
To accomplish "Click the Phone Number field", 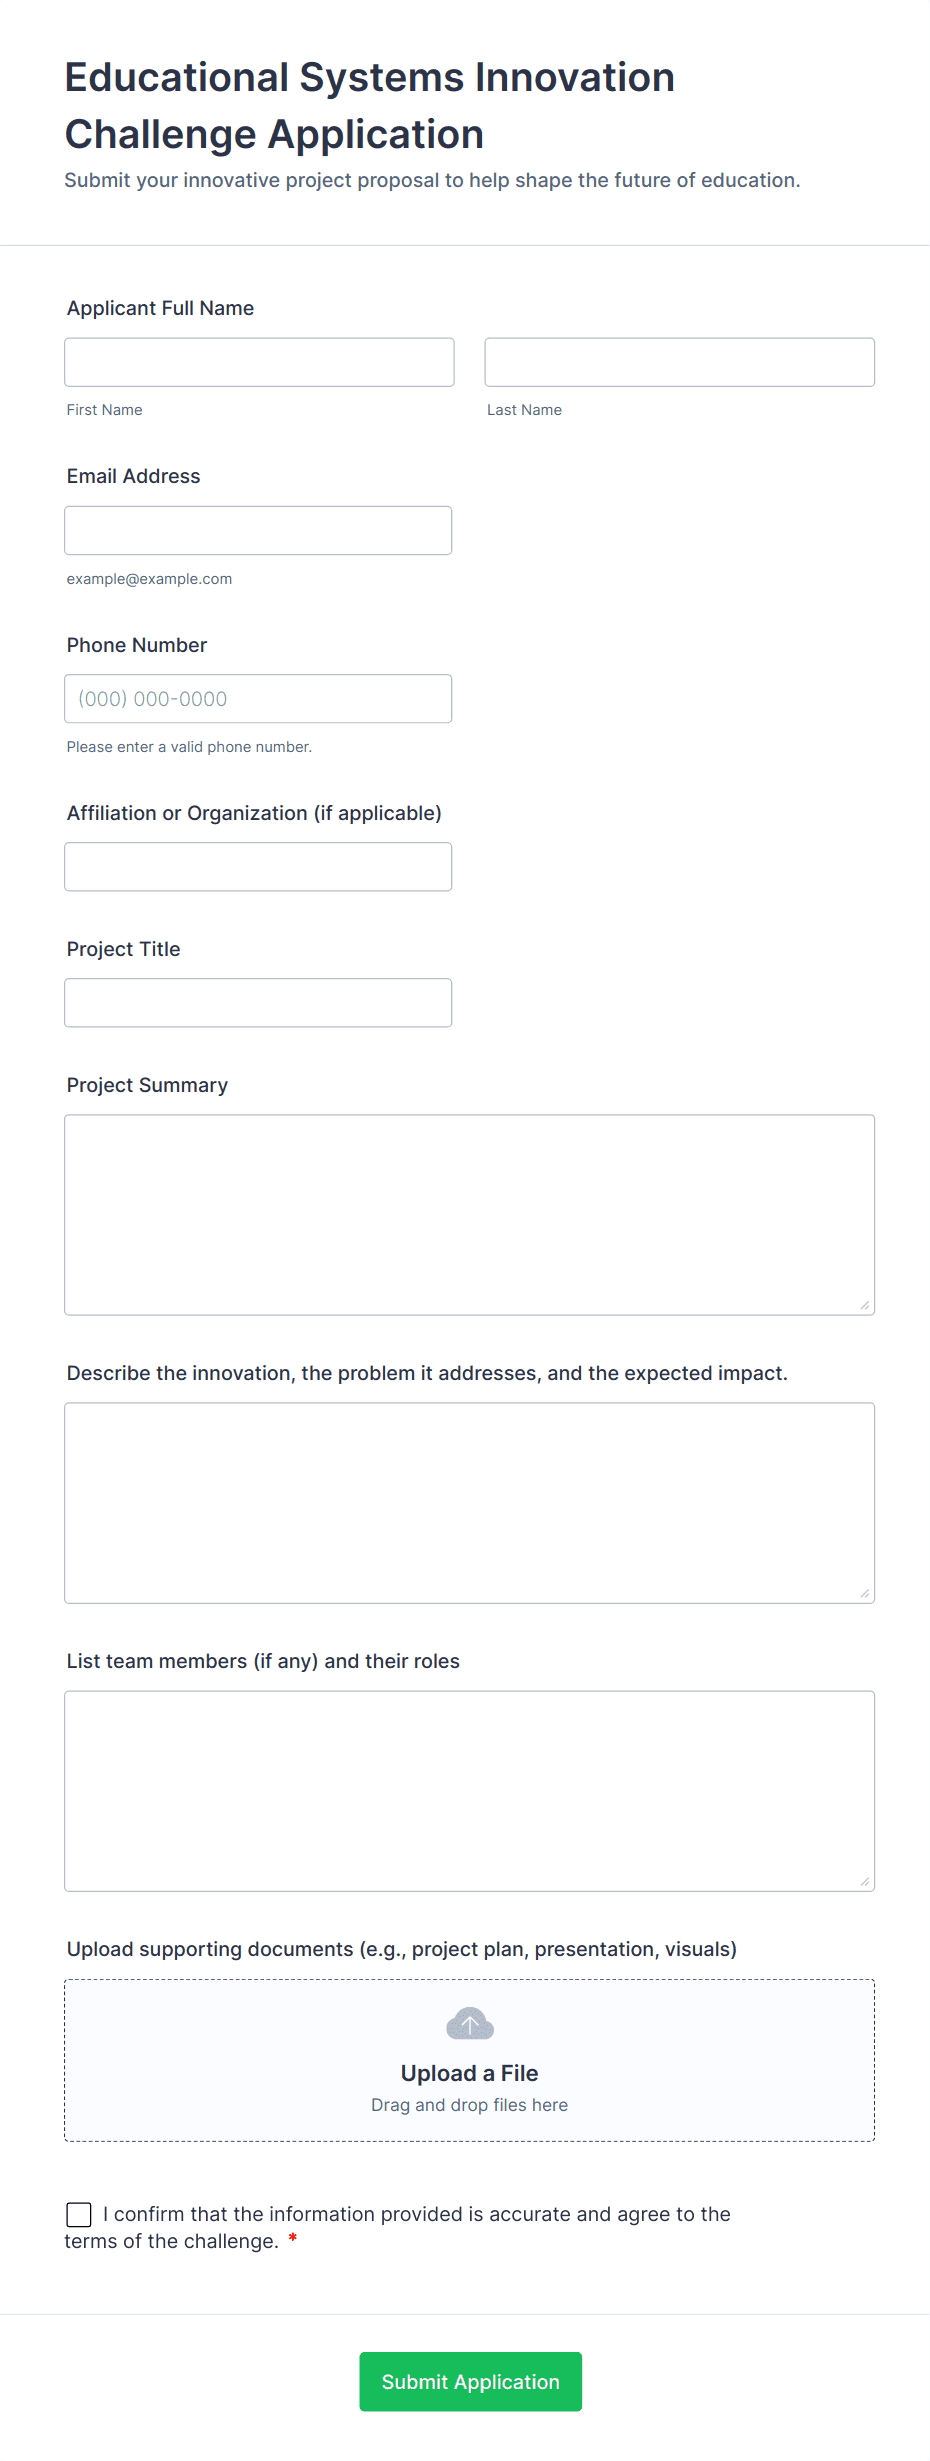I will coord(258,699).
